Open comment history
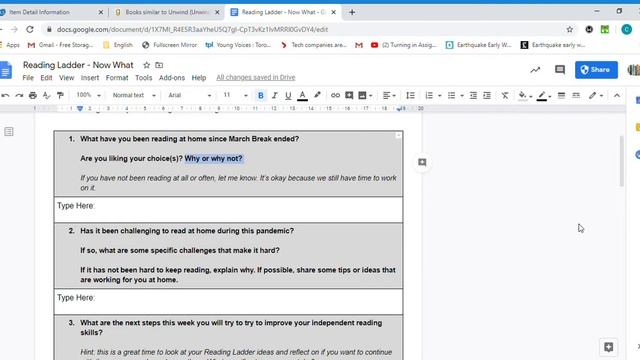The height and width of the screenshot is (360, 640). click(x=560, y=70)
